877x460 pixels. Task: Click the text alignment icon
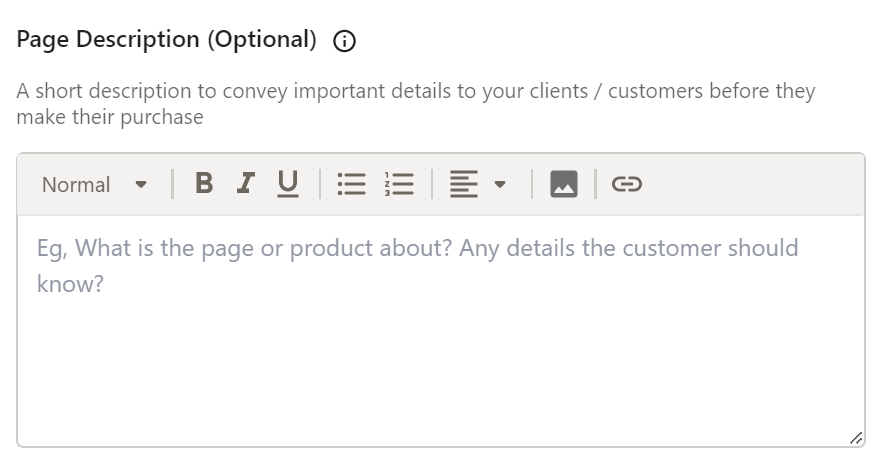point(462,184)
